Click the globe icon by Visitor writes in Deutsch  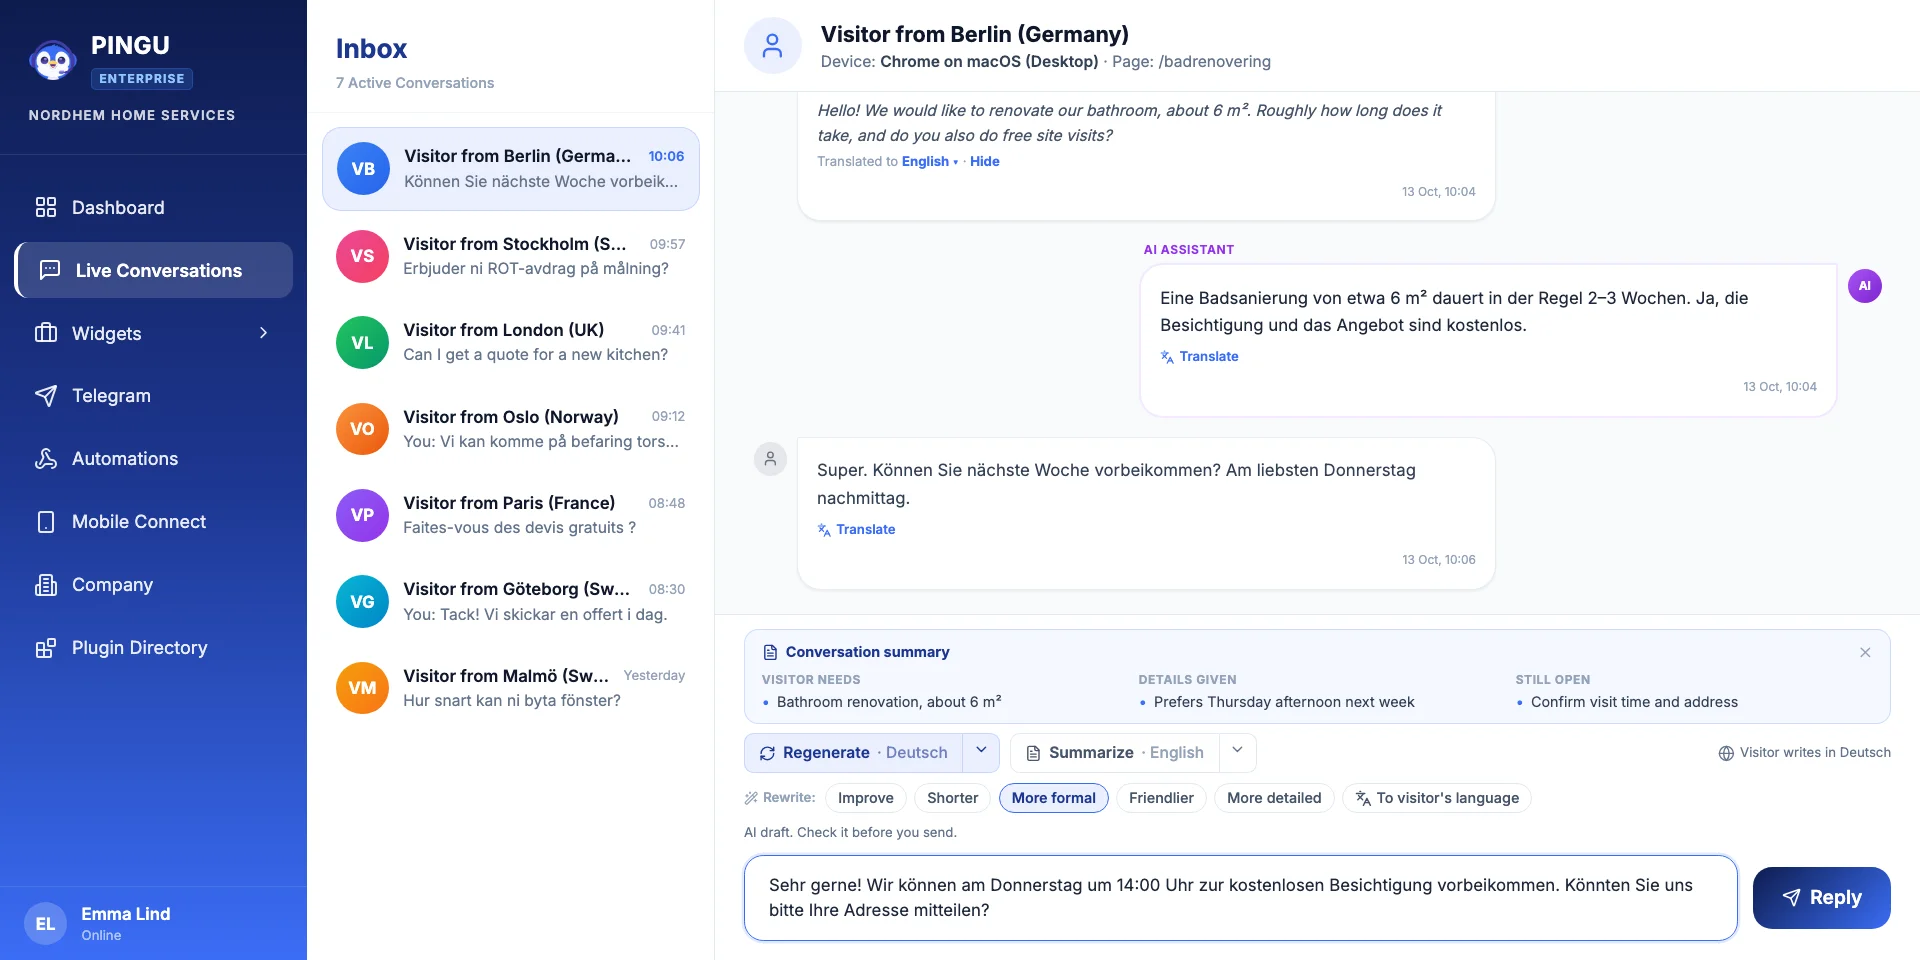click(1726, 753)
